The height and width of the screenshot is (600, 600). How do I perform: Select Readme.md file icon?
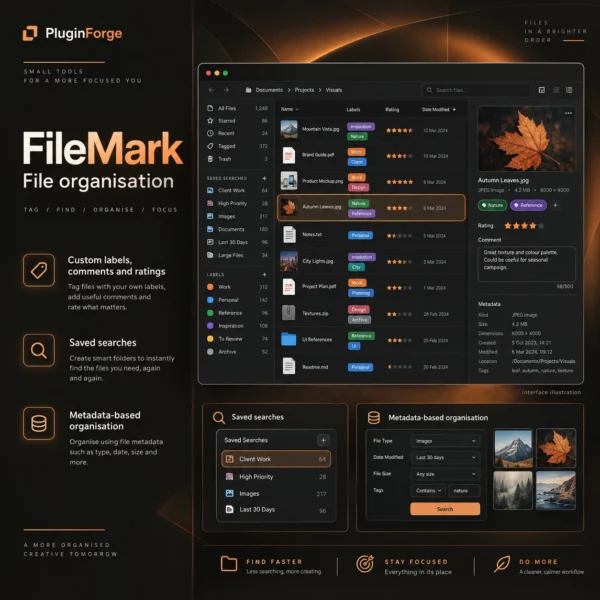pos(289,366)
